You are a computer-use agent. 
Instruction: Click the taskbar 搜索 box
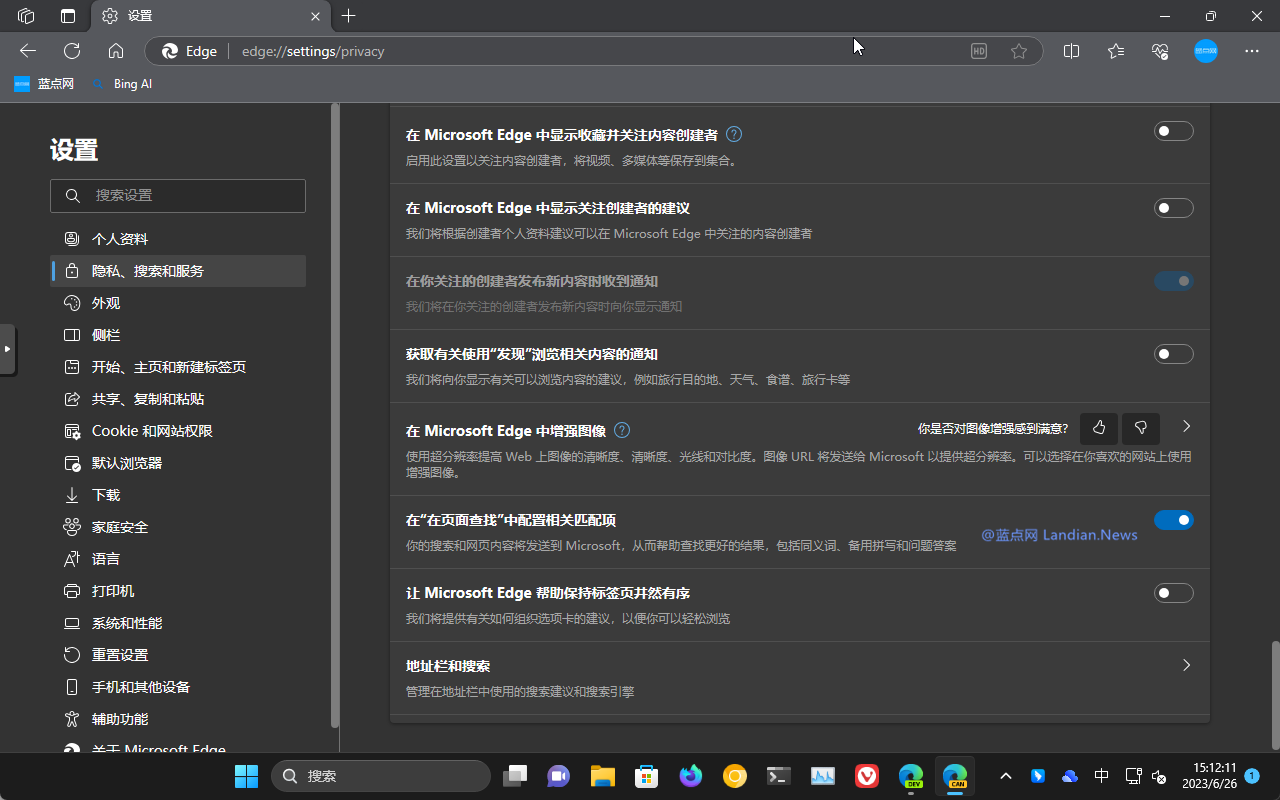tap(381, 776)
